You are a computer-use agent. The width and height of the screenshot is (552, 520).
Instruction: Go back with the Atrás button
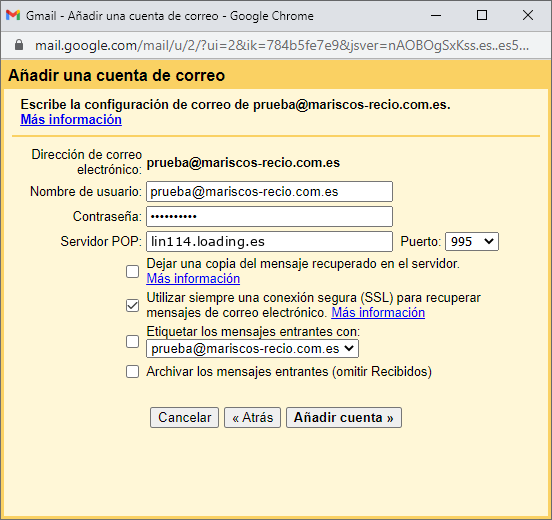point(252,418)
